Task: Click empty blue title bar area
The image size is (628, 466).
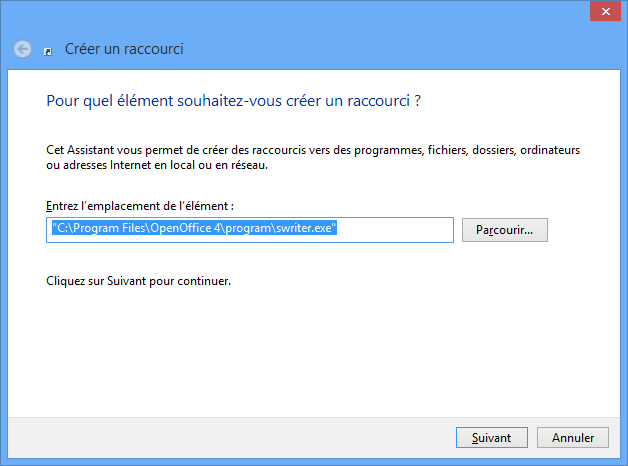Action: 360,32
